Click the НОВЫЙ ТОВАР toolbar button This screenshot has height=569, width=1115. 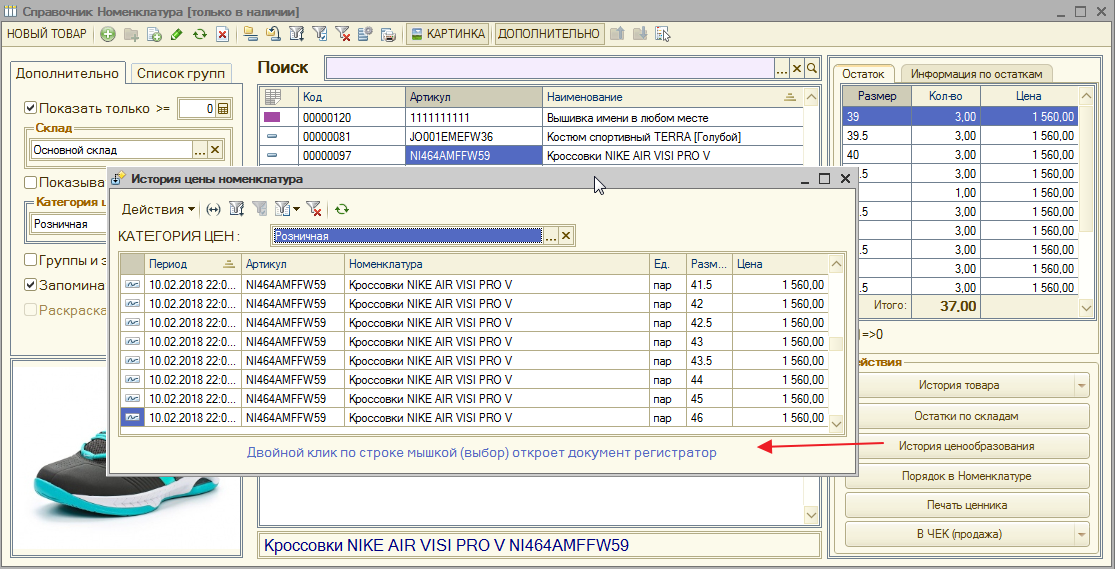[47, 33]
